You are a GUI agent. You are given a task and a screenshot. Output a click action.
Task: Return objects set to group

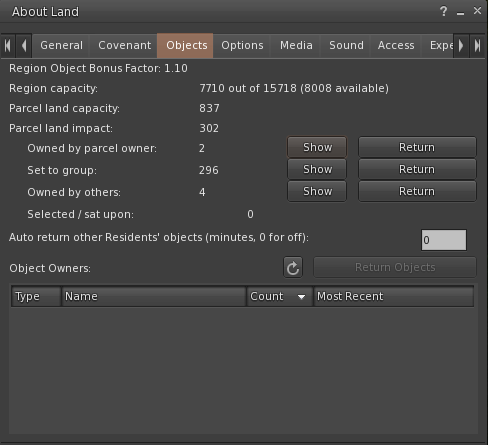[x=417, y=169]
